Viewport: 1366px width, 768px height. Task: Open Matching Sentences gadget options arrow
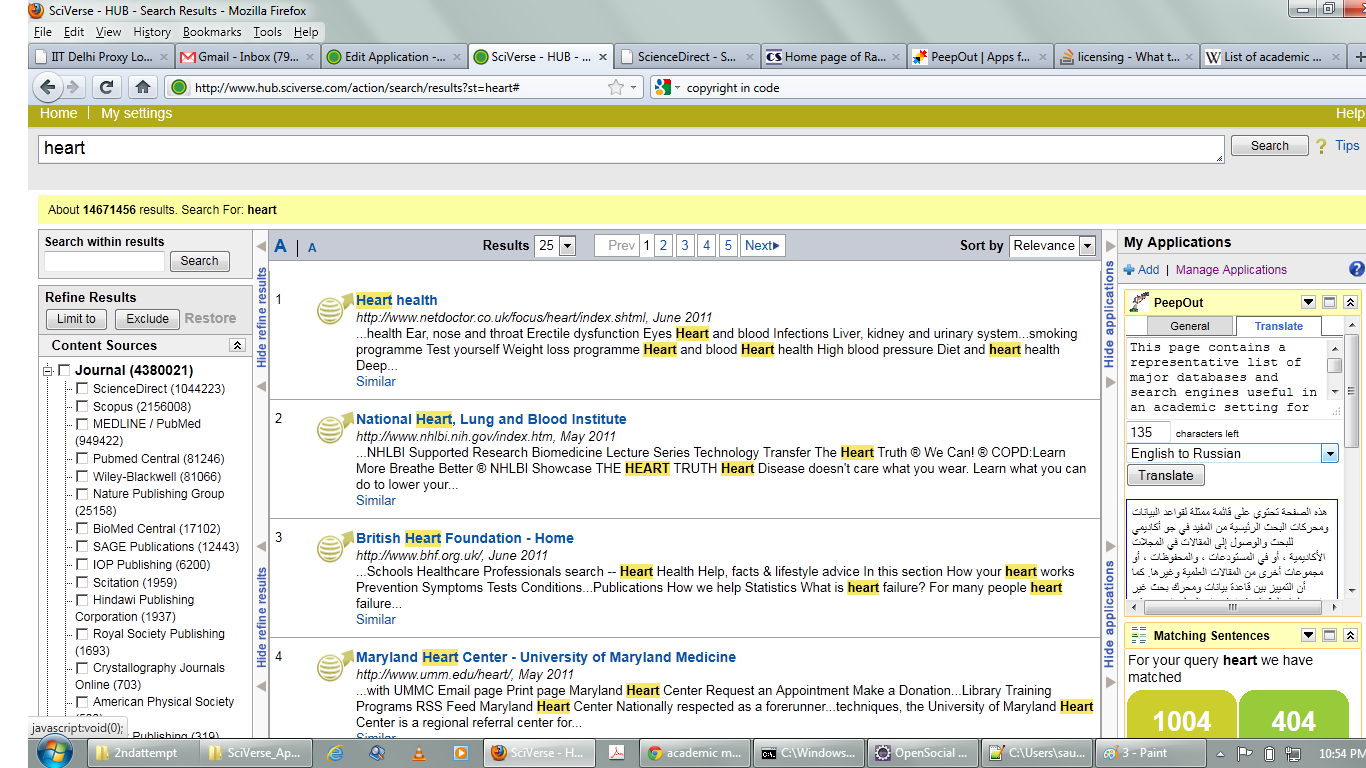click(x=1308, y=635)
